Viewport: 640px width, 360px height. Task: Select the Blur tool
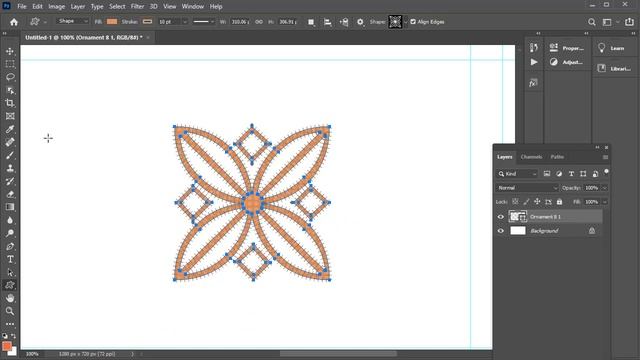coord(10,220)
